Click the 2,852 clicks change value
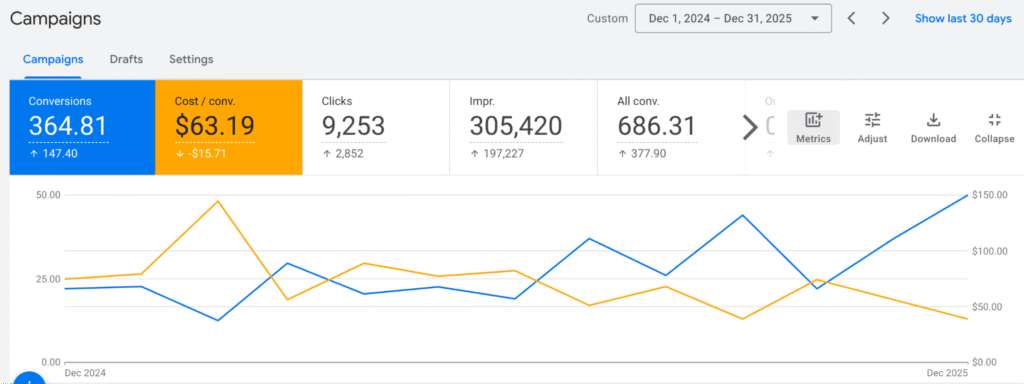 tap(348, 154)
